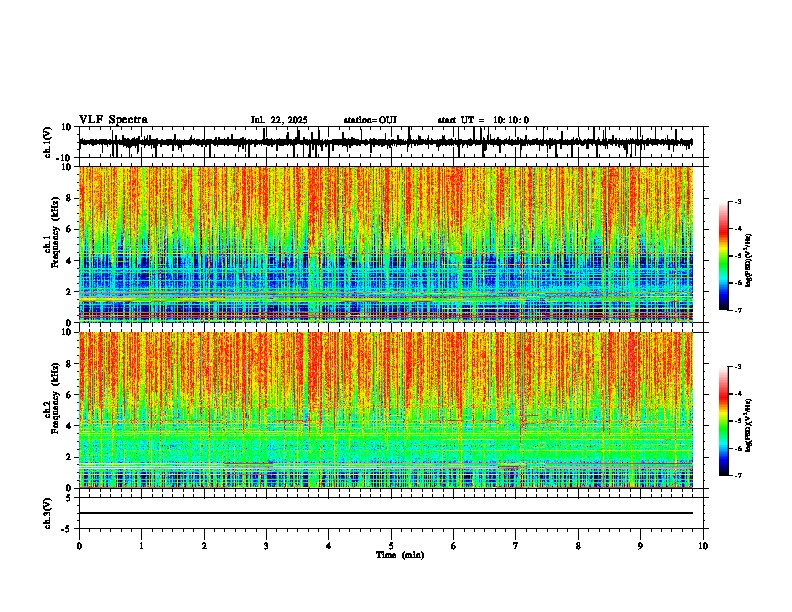Click the ch.1 spectrogram color bar
This screenshot has height=612, width=792.
tap(724, 256)
